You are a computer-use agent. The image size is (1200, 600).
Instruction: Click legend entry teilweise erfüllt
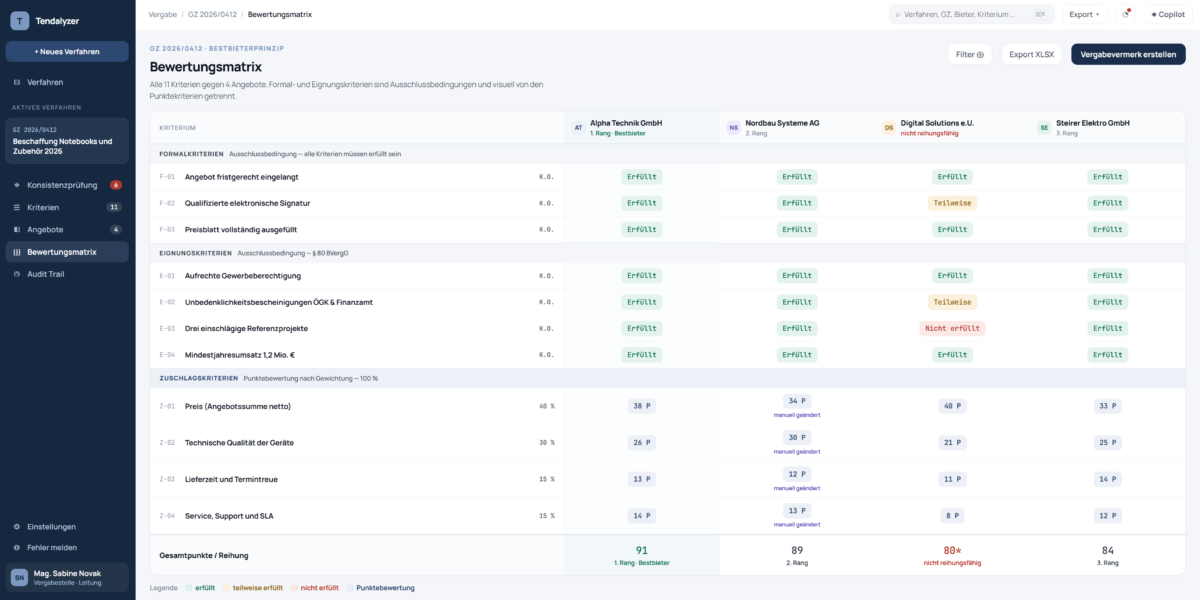coord(252,588)
